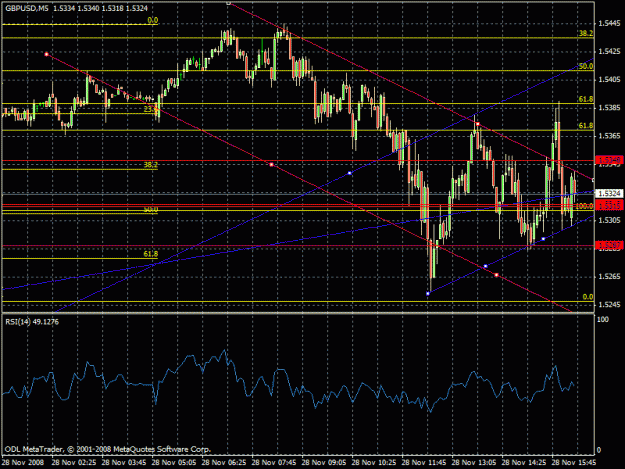Select the RSI(14) 49.1276 indicator label
Viewport: 625px width, 469px height.
coord(32,322)
